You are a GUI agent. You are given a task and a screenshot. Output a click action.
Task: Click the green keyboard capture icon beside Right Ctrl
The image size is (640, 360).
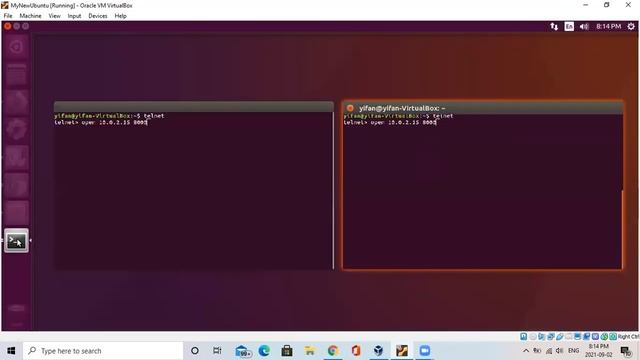[613, 337]
